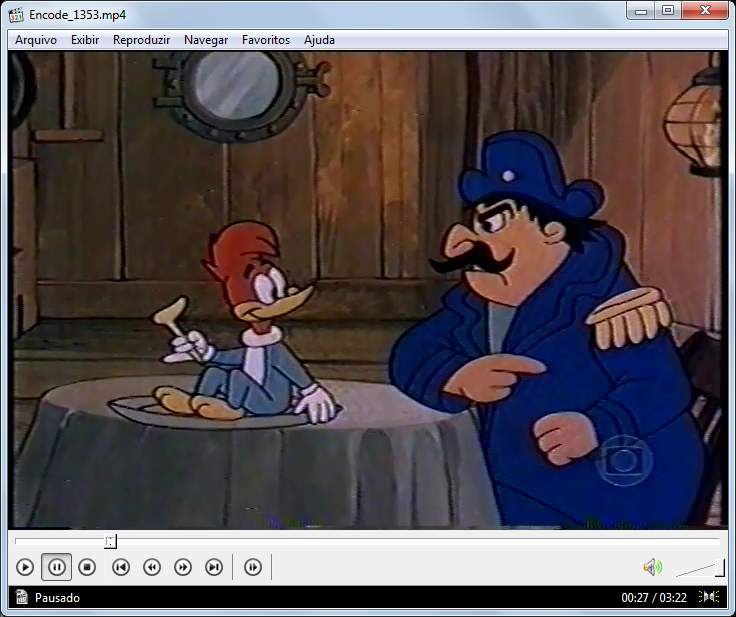Click the 00:27 / 03:22 time display
The height and width of the screenshot is (617, 736).
click(x=654, y=598)
